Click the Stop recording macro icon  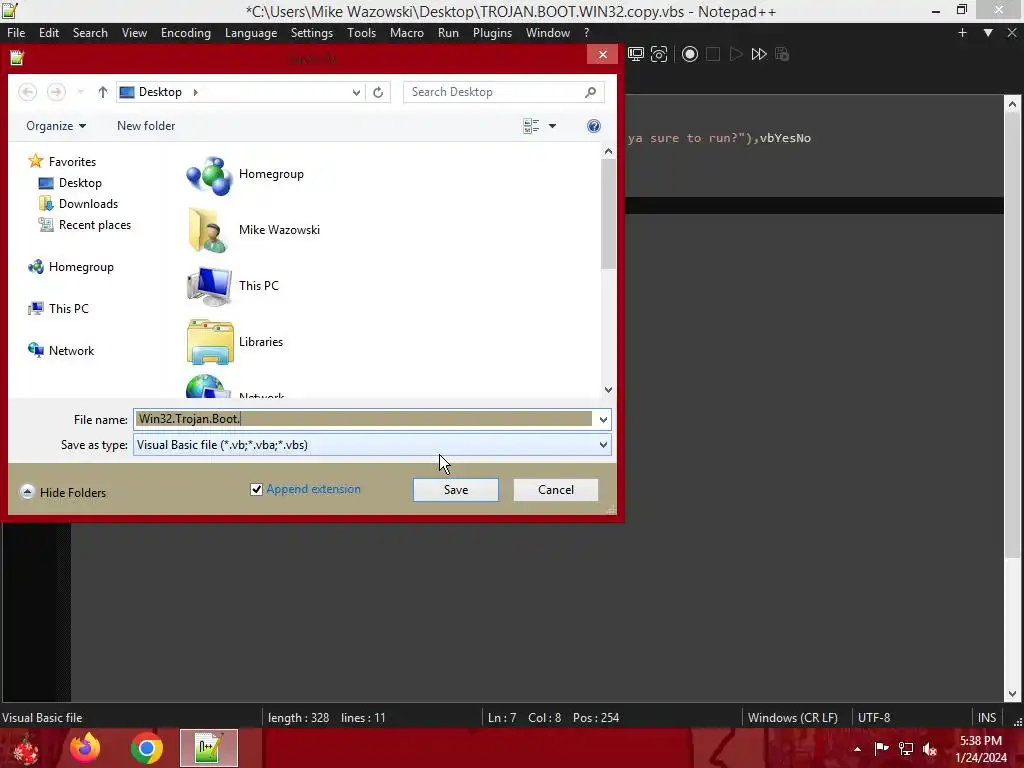[713, 54]
